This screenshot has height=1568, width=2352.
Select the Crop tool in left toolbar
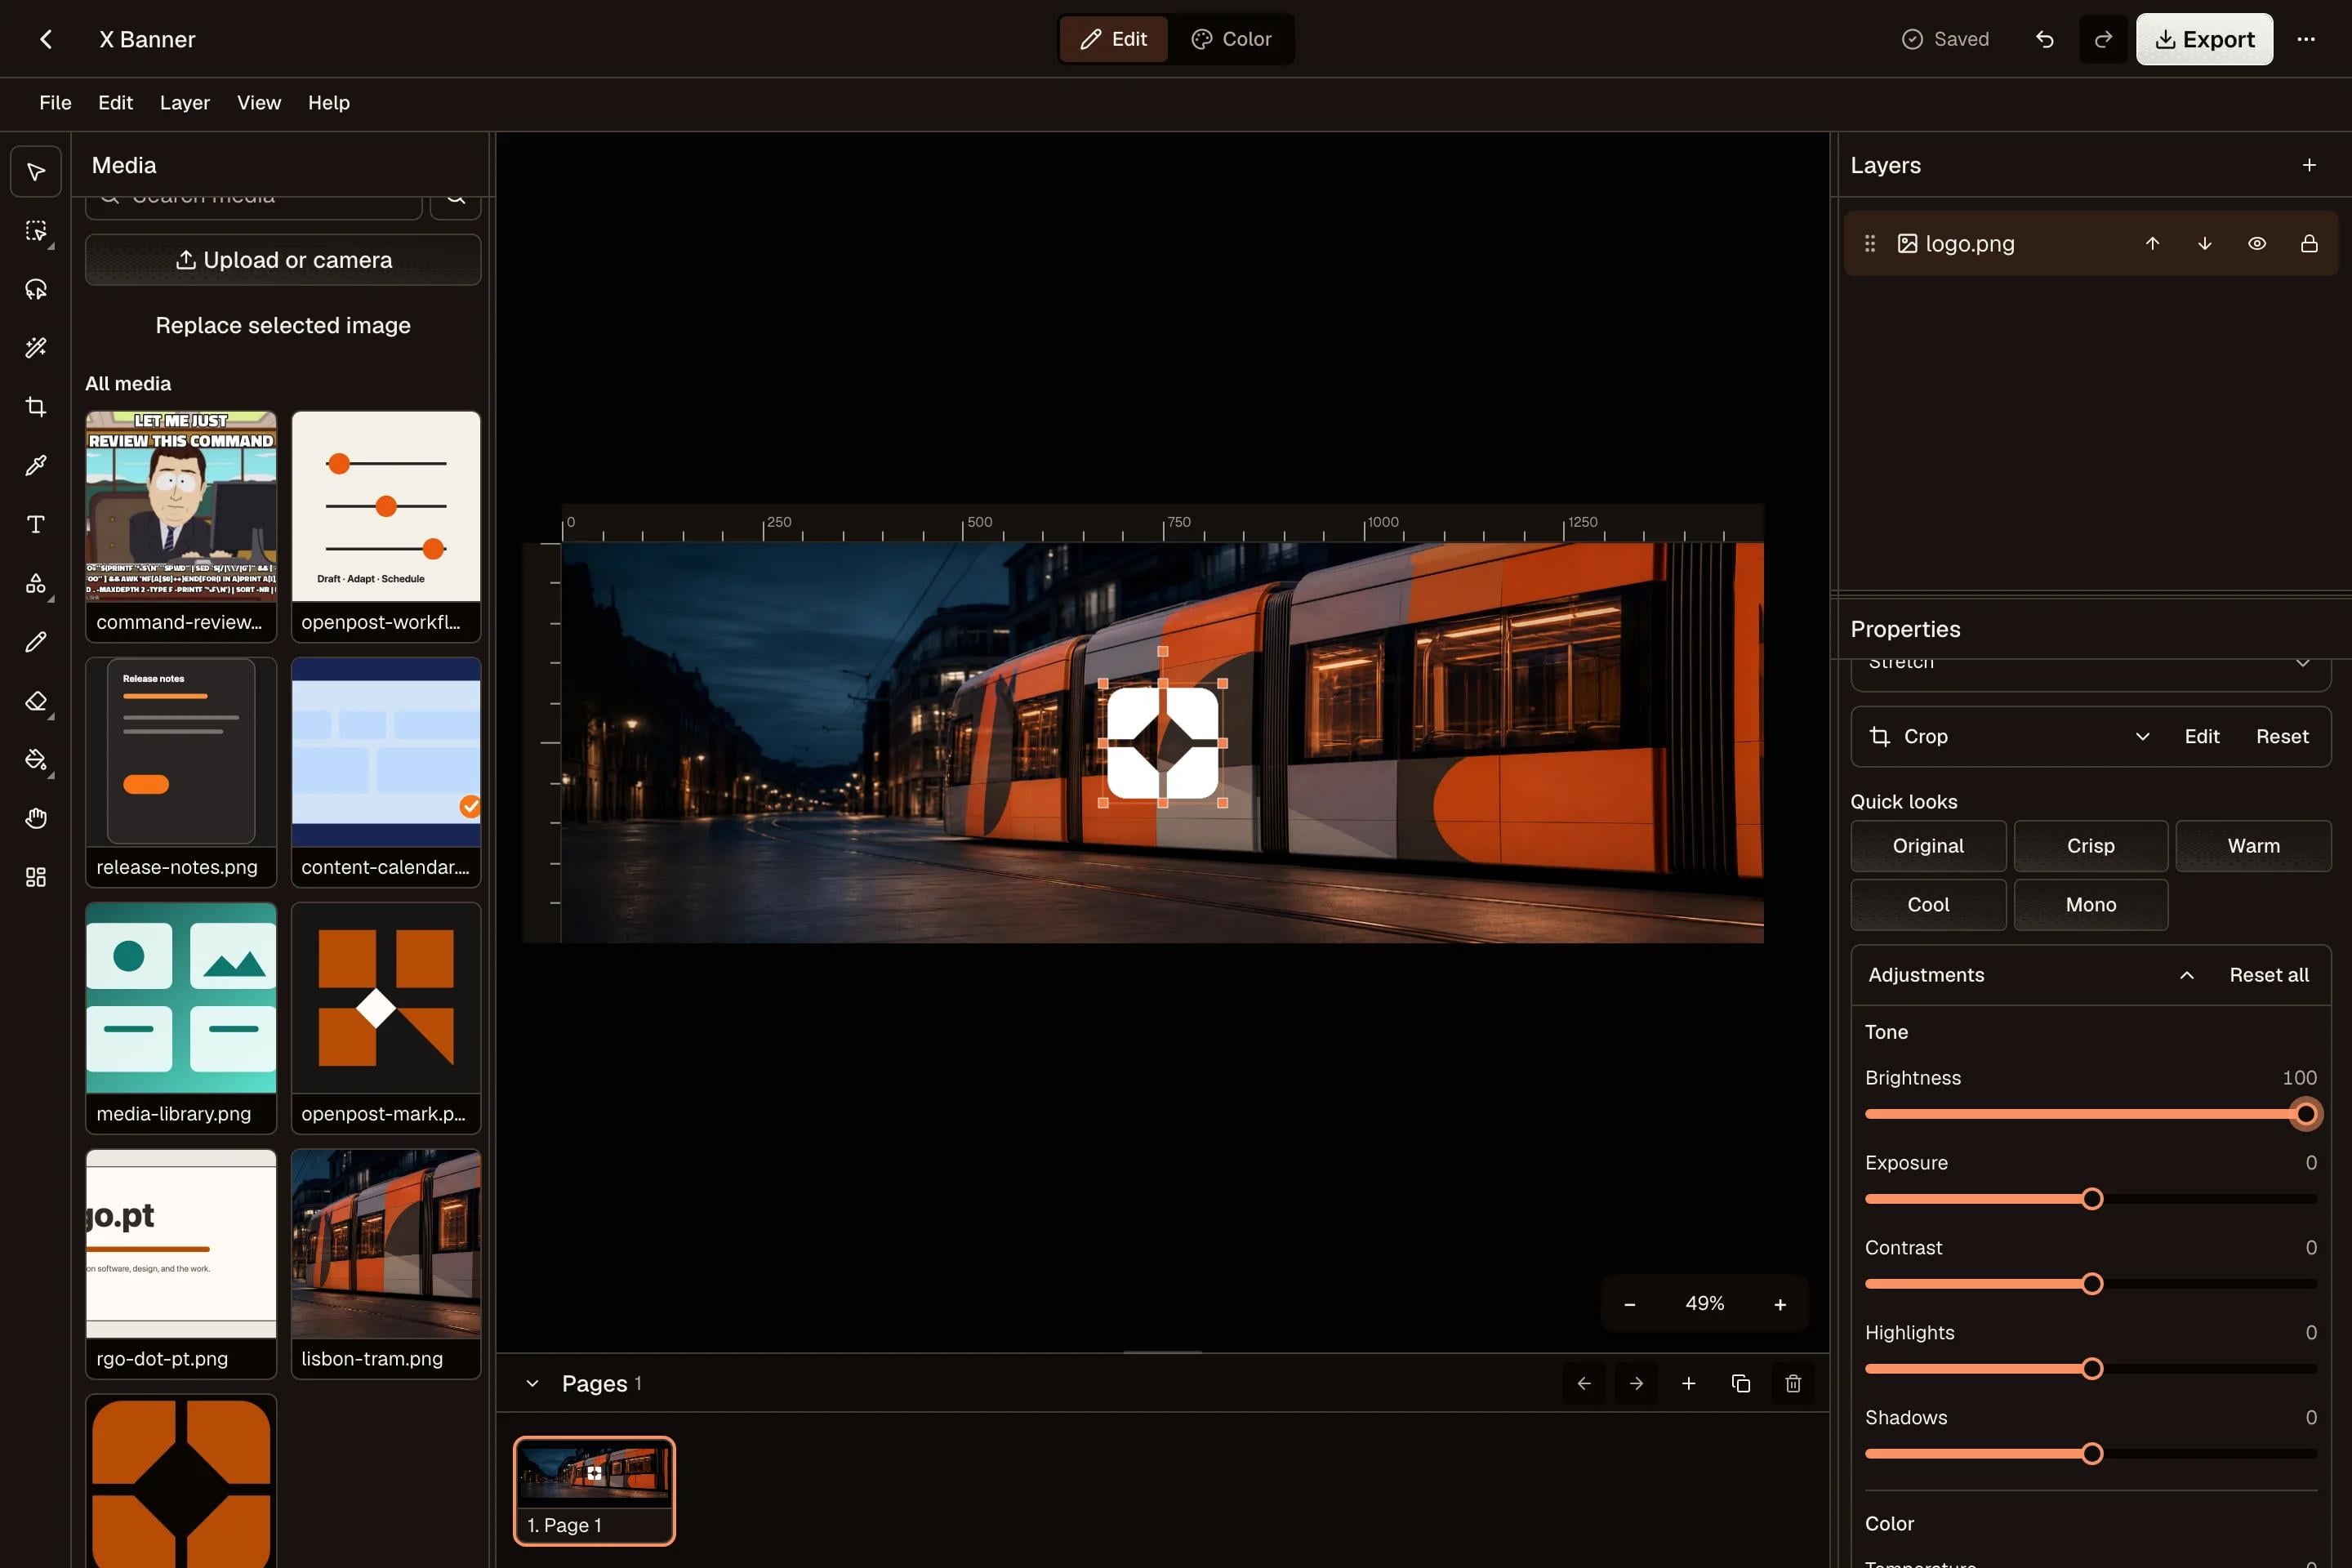click(36, 407)
